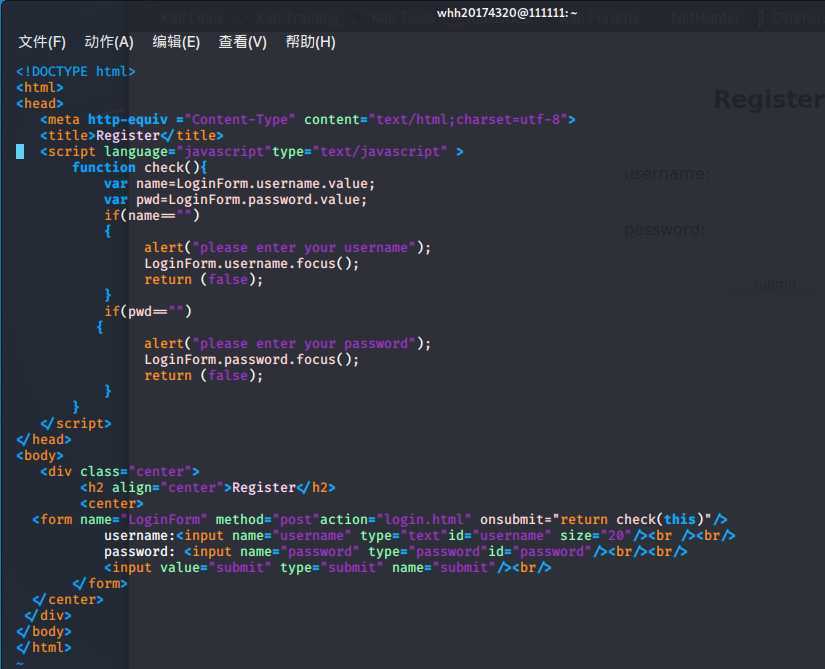Image resolution: width=825 pixels, height=669 pixels.
Task: Click the LoginForm.password.focus(); line
Action: pyautogui.click(x=252, y=360)
